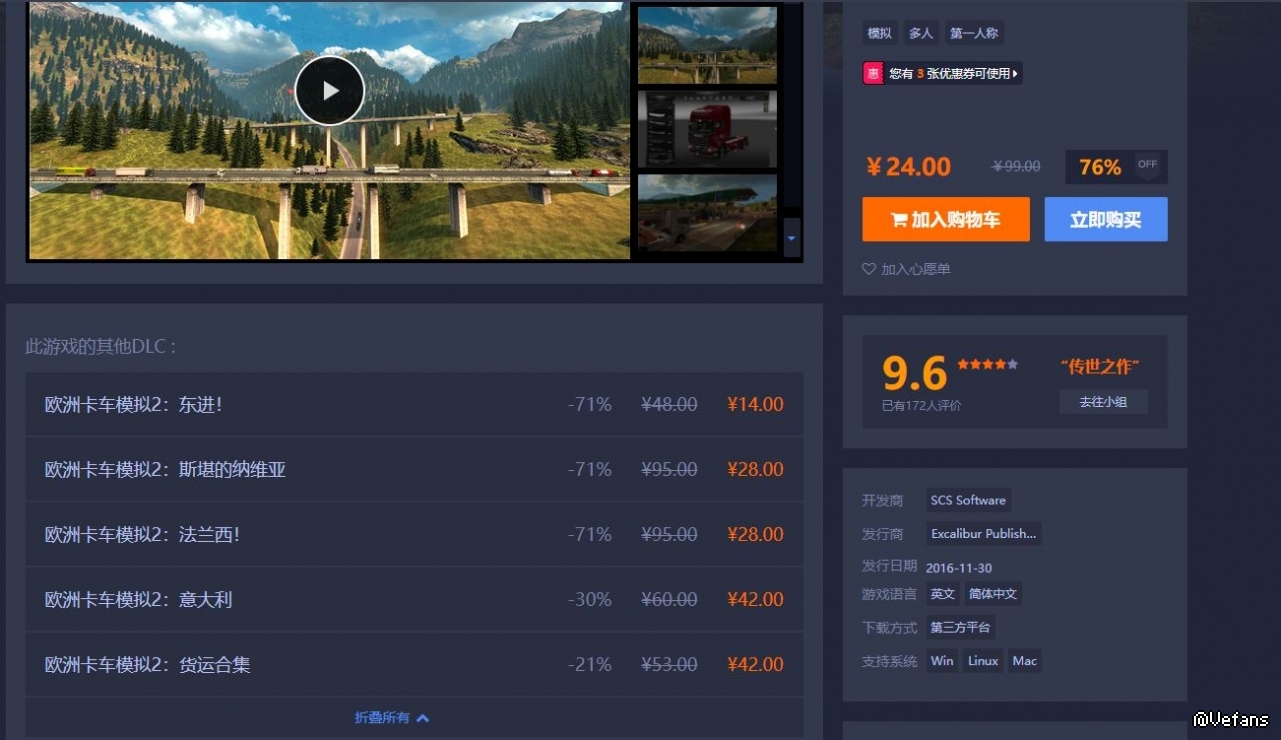
Task: Click the 76% OFF discount badge
Action: pyautogui.click(x=1116, y=167)
